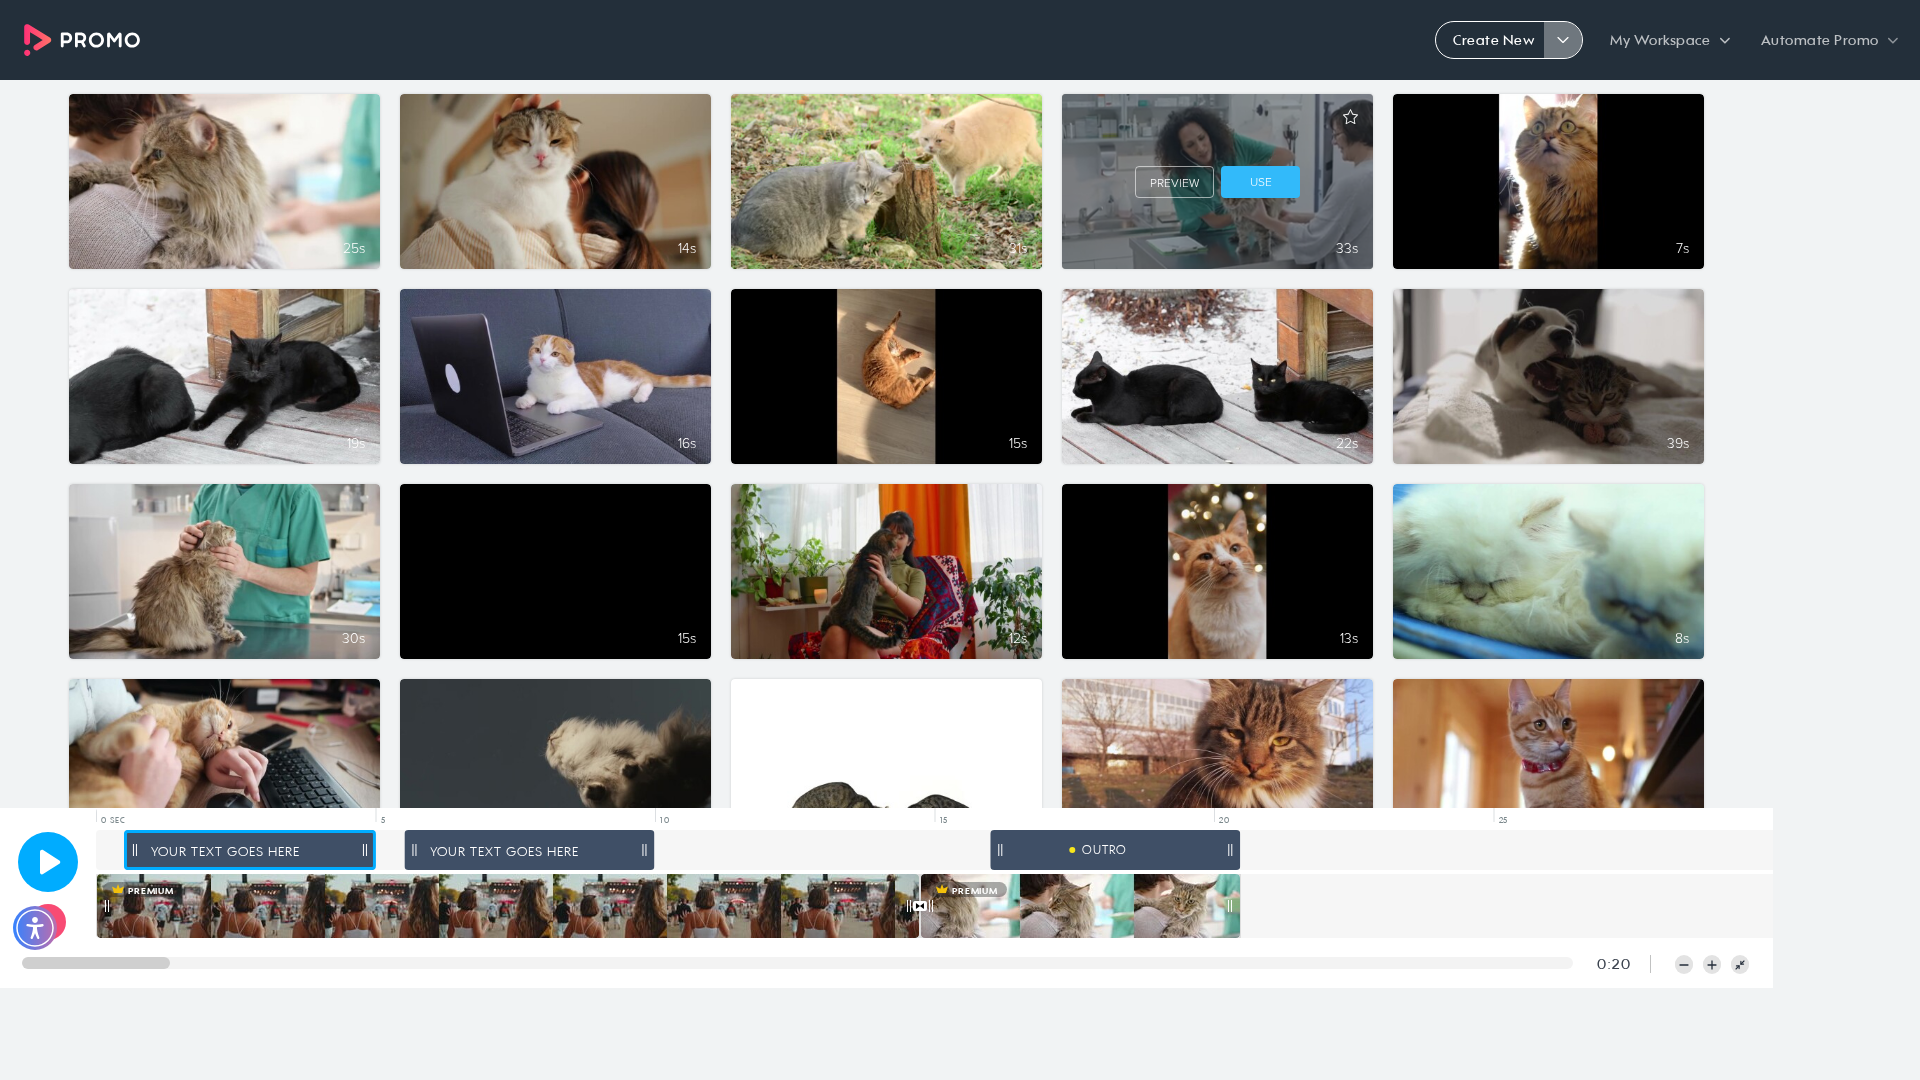Play the timeline video
Viewport: 1920px width, 1080px height.
coord(48,862)
